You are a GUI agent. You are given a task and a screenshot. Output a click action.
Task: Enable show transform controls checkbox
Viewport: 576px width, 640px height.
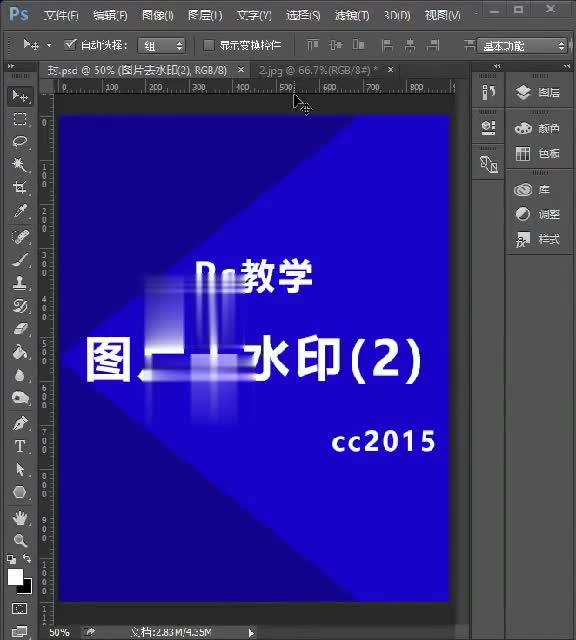[x=208, y=45]
